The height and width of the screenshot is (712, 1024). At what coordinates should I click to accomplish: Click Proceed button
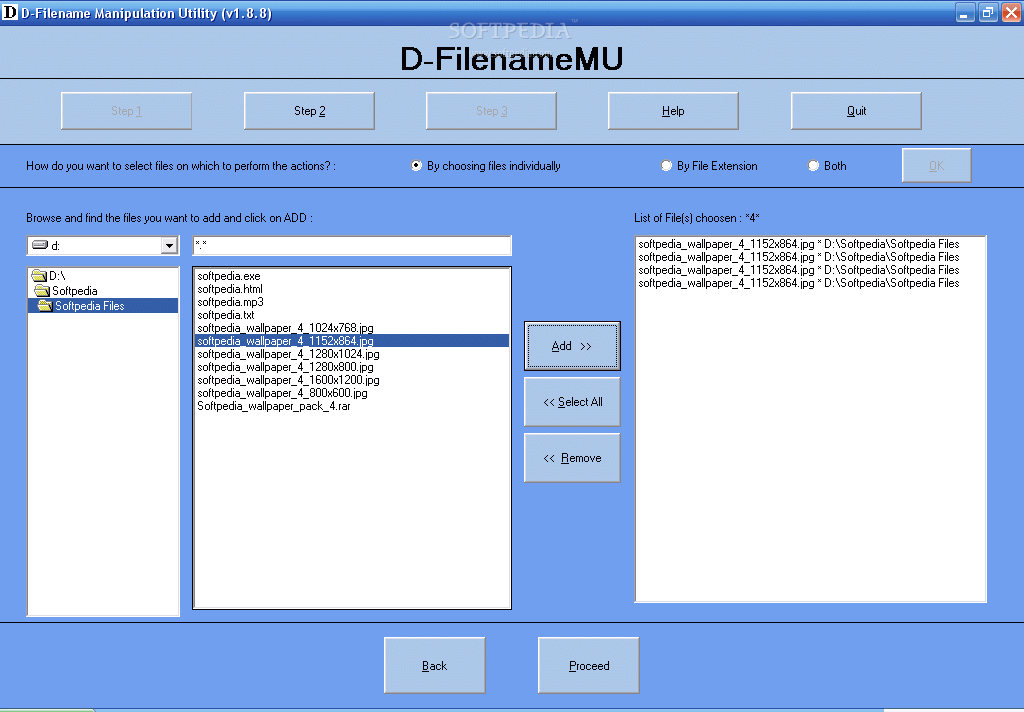588,666
